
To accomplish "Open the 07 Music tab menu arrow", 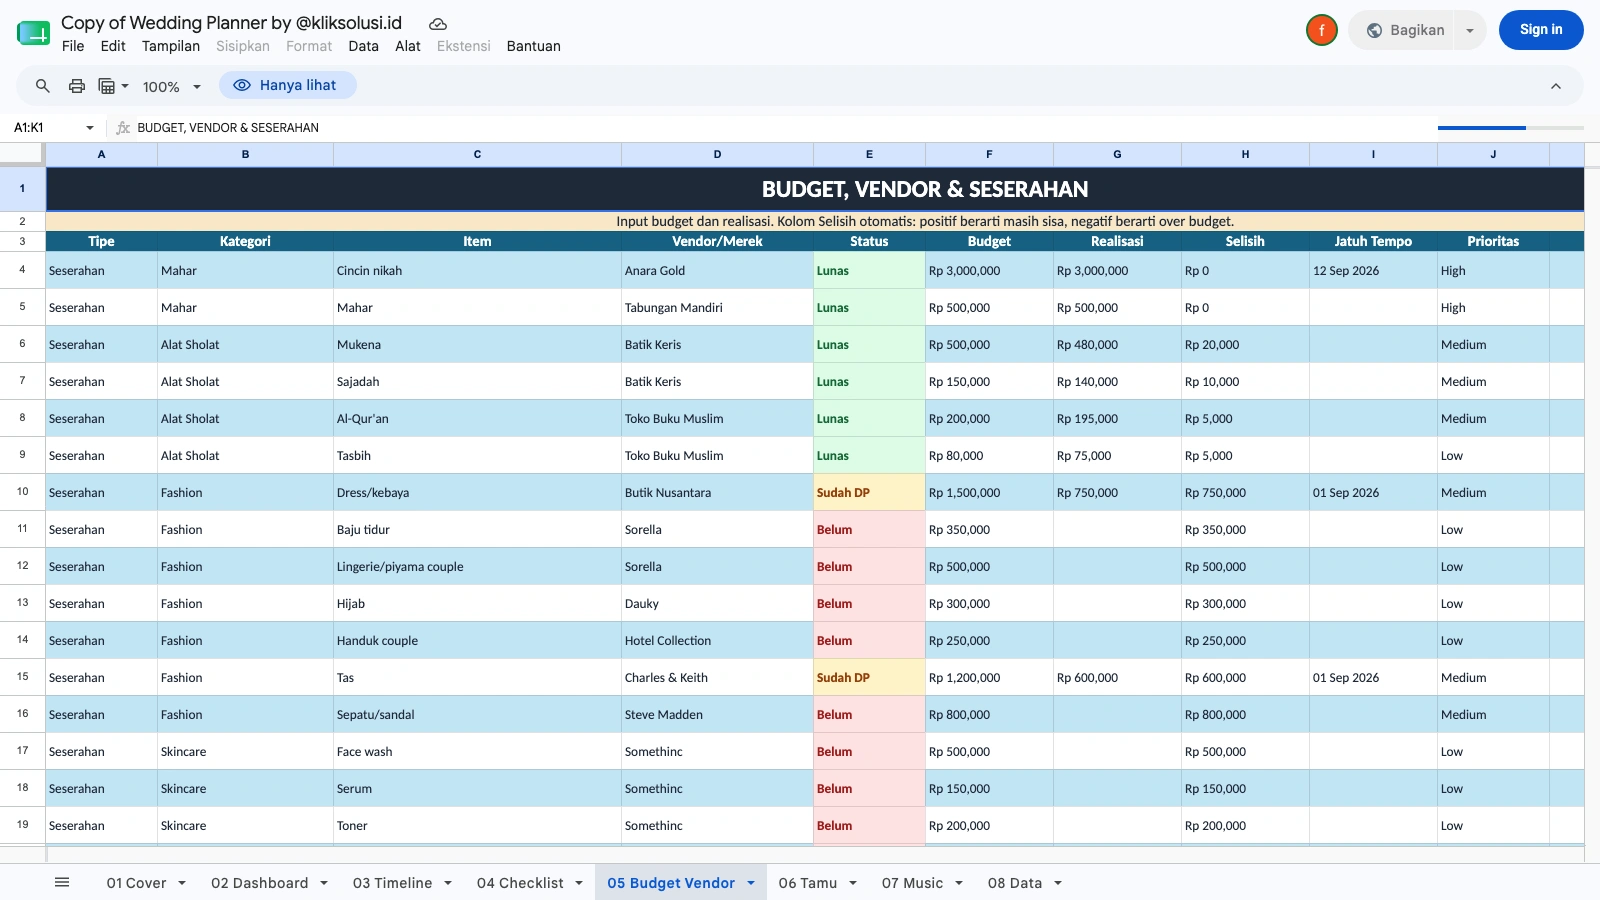I will coord(959,883).
